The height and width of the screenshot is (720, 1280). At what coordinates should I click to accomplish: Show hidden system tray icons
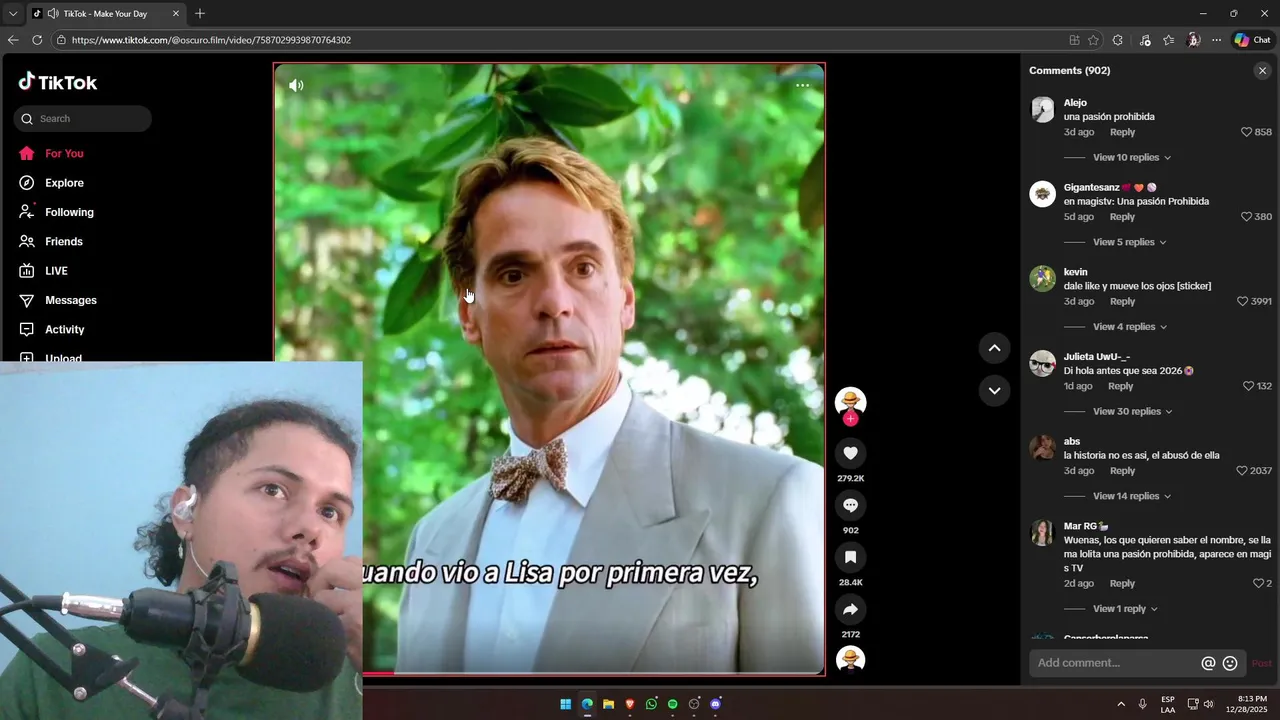[1121, 704]
